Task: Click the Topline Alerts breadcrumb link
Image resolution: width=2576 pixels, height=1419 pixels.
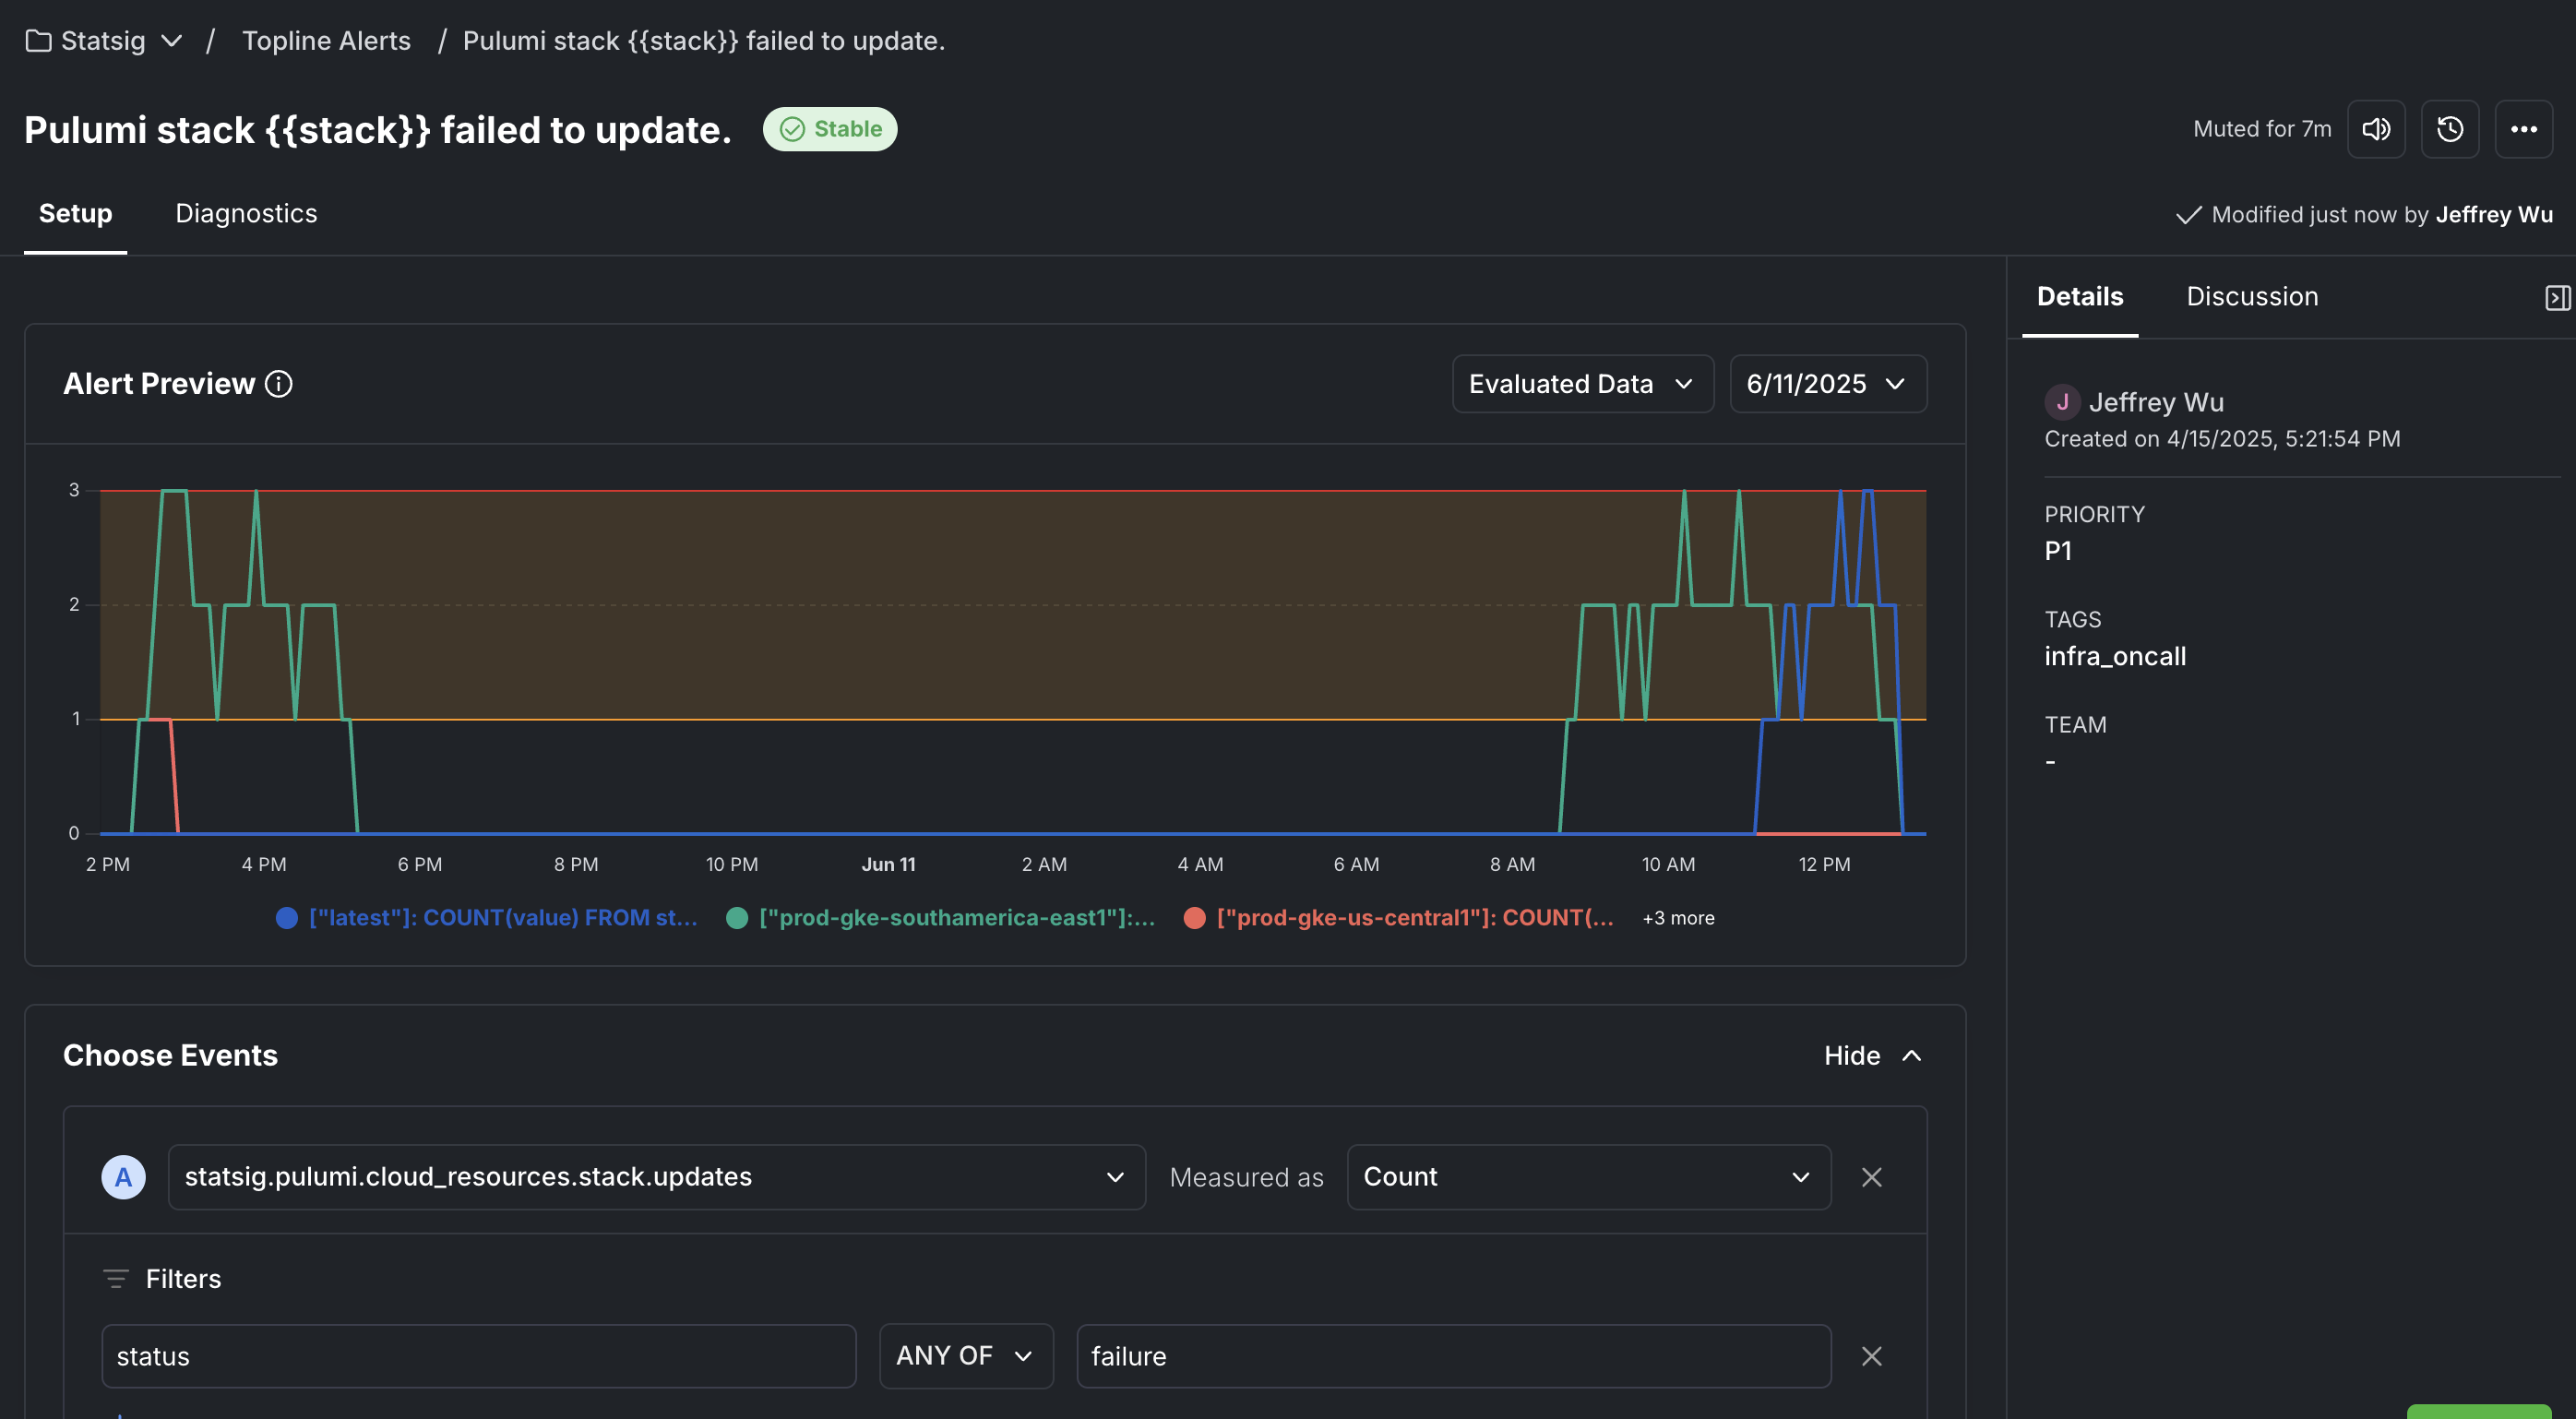Action: (326, 41)
